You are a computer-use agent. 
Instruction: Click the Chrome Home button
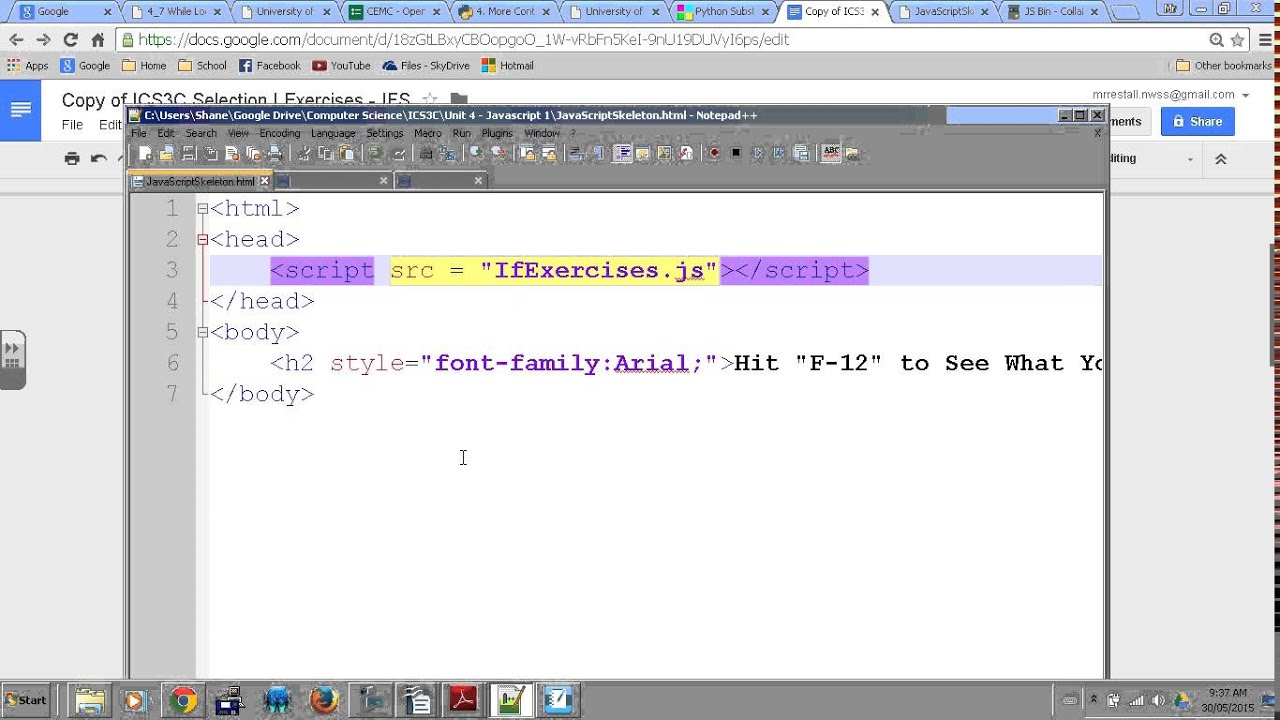click(x=97, y=40)
